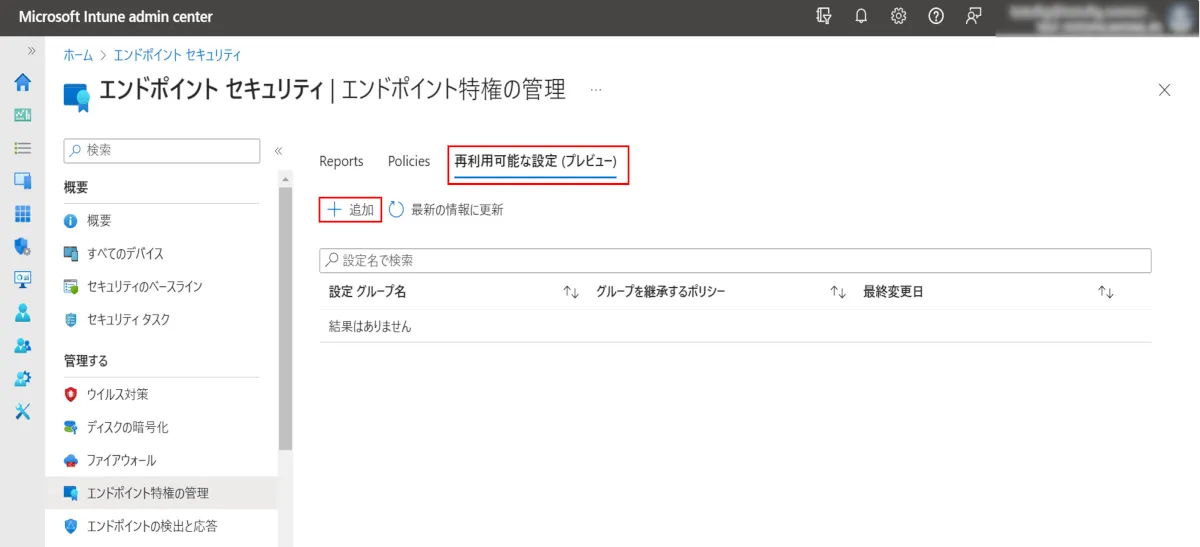Click the ウイルス対策 red shield icon
The width and height of the screenshot is (1200, 547).
(71, 395)
